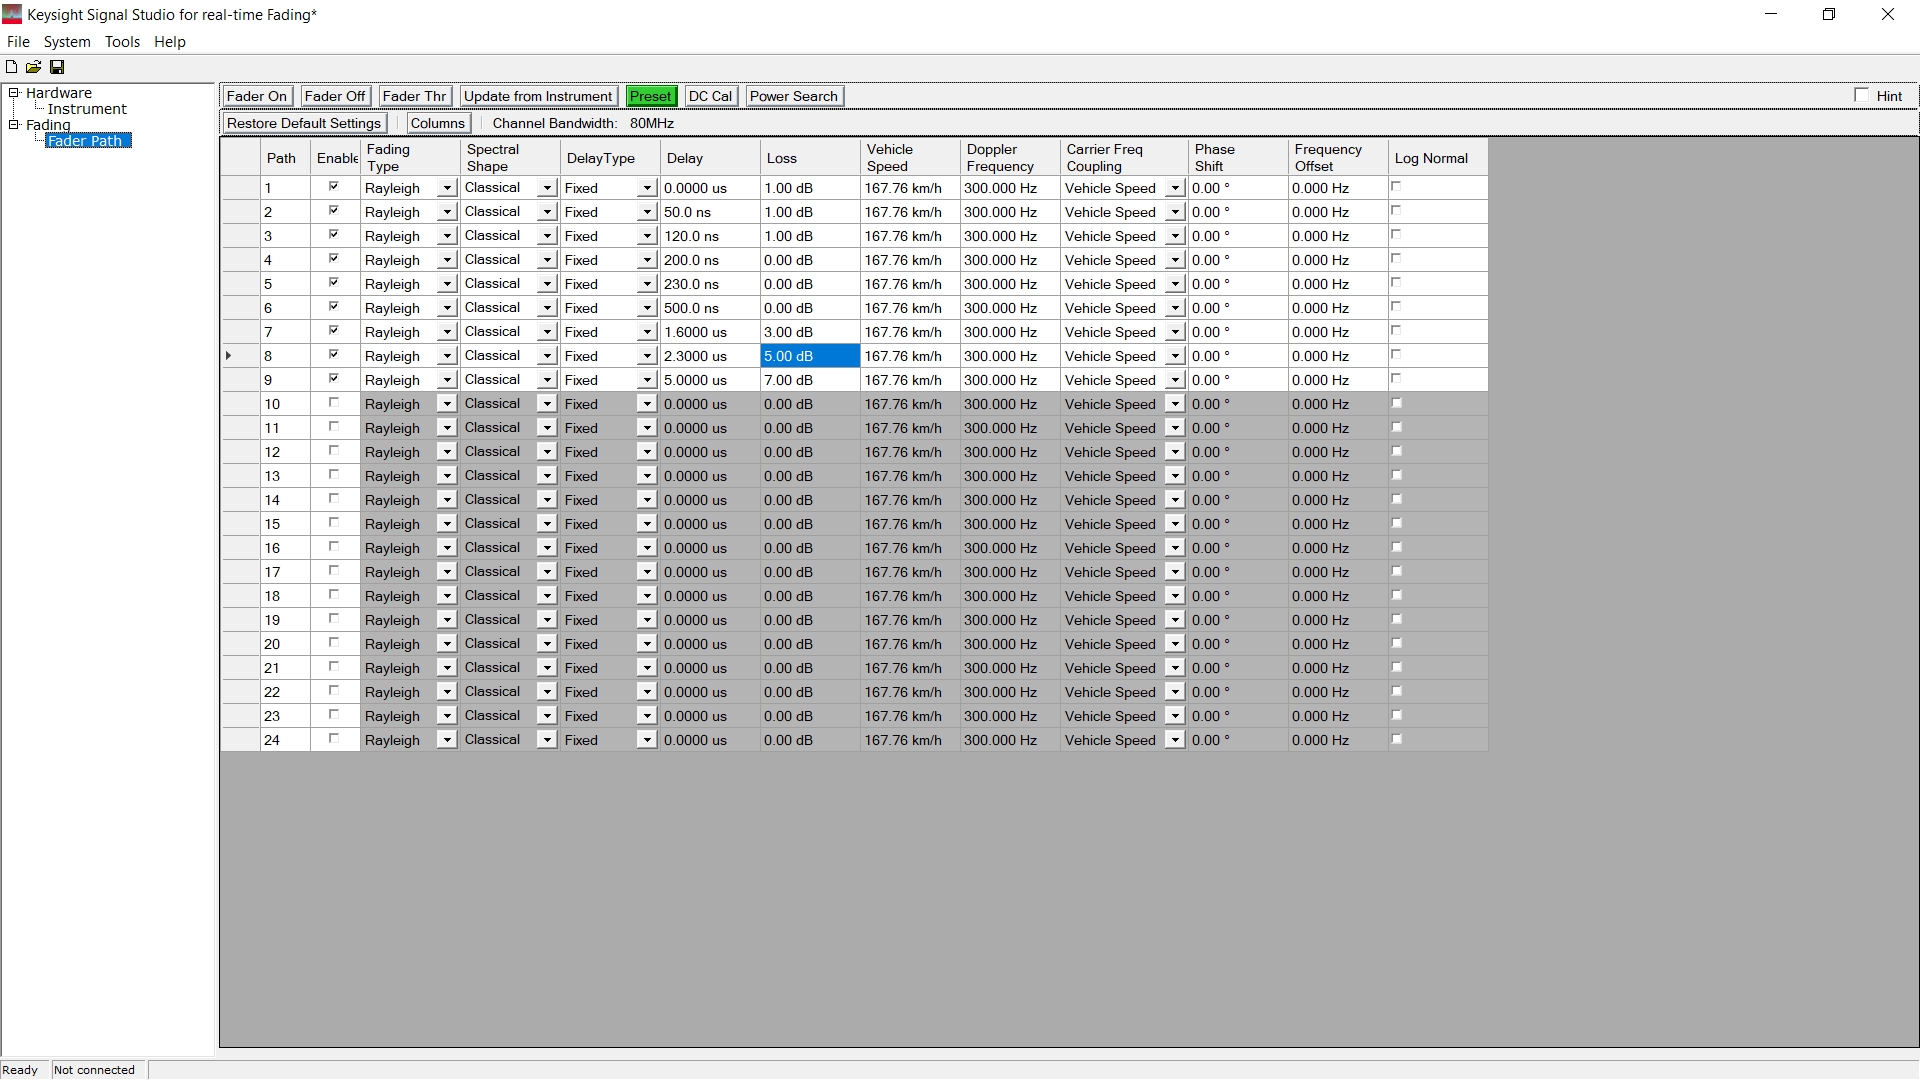Open the System menu
The width and height of the screenshot is (1920, 1080).
[67, 42]
